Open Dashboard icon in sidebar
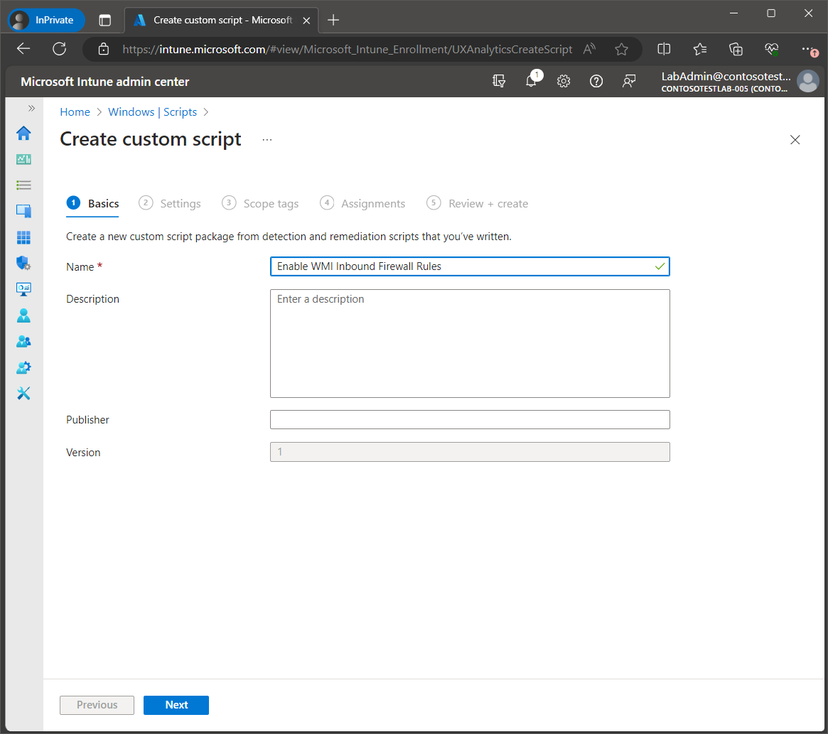Image resolution: width=828 pixels, height=734 pixels. [23, 159]
